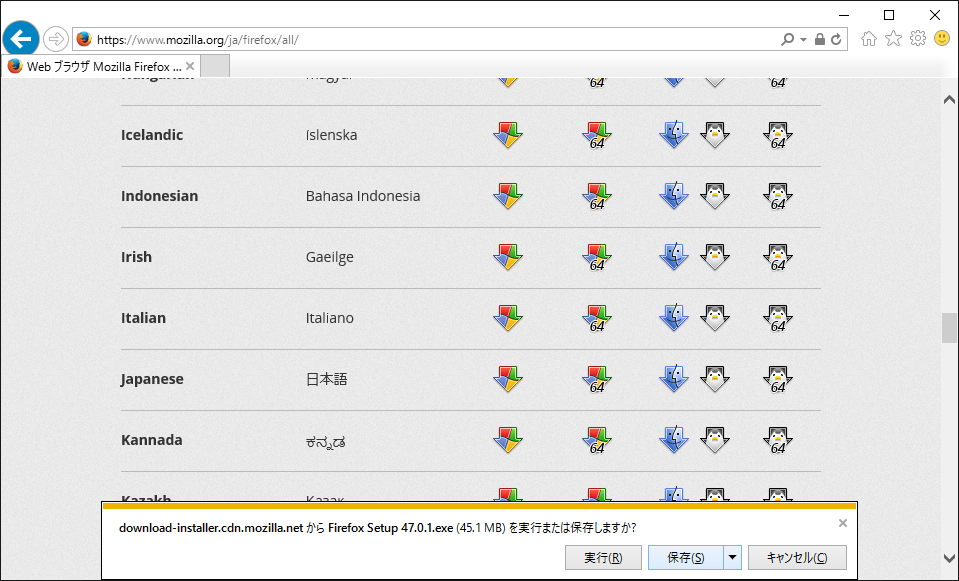The width and height of the screenshot is (959, 581).
Task: Click the キャンセル(C) cancel button
Action: (x=796, y=558)
